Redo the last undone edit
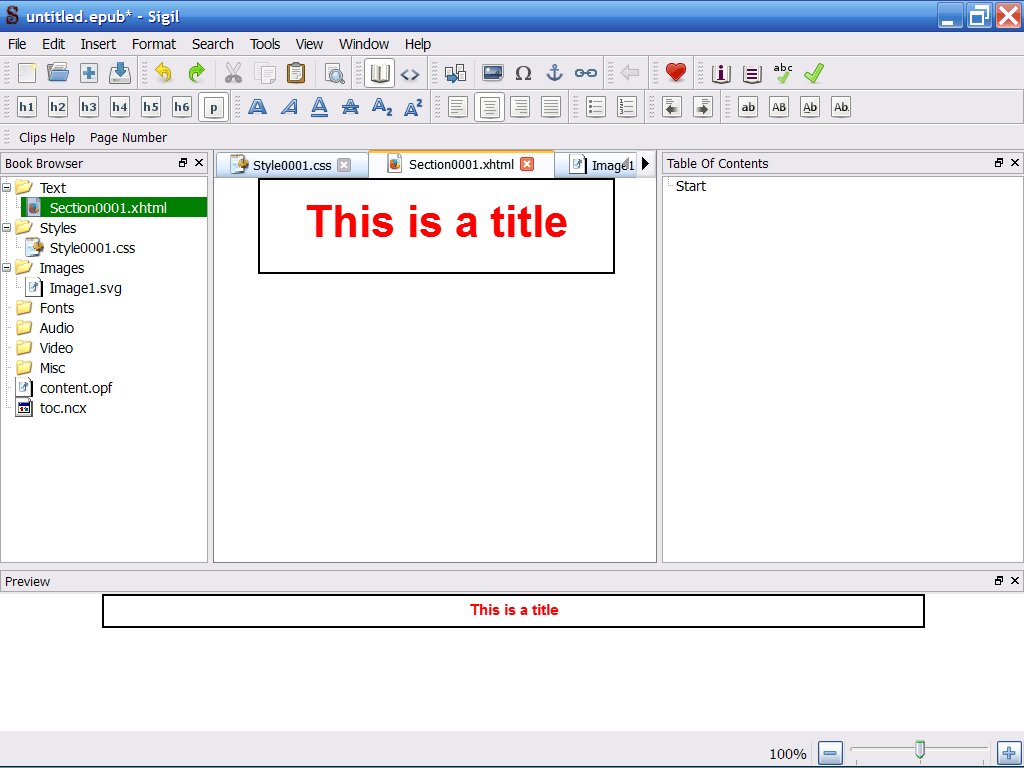 [x=196, y=73]
